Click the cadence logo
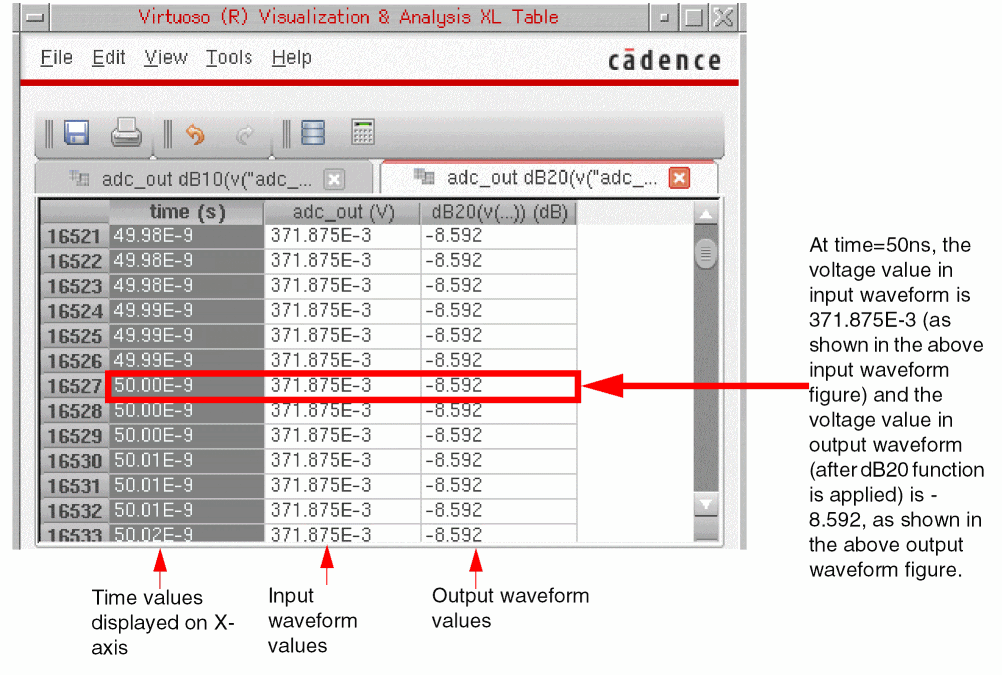 coord(665,60)
